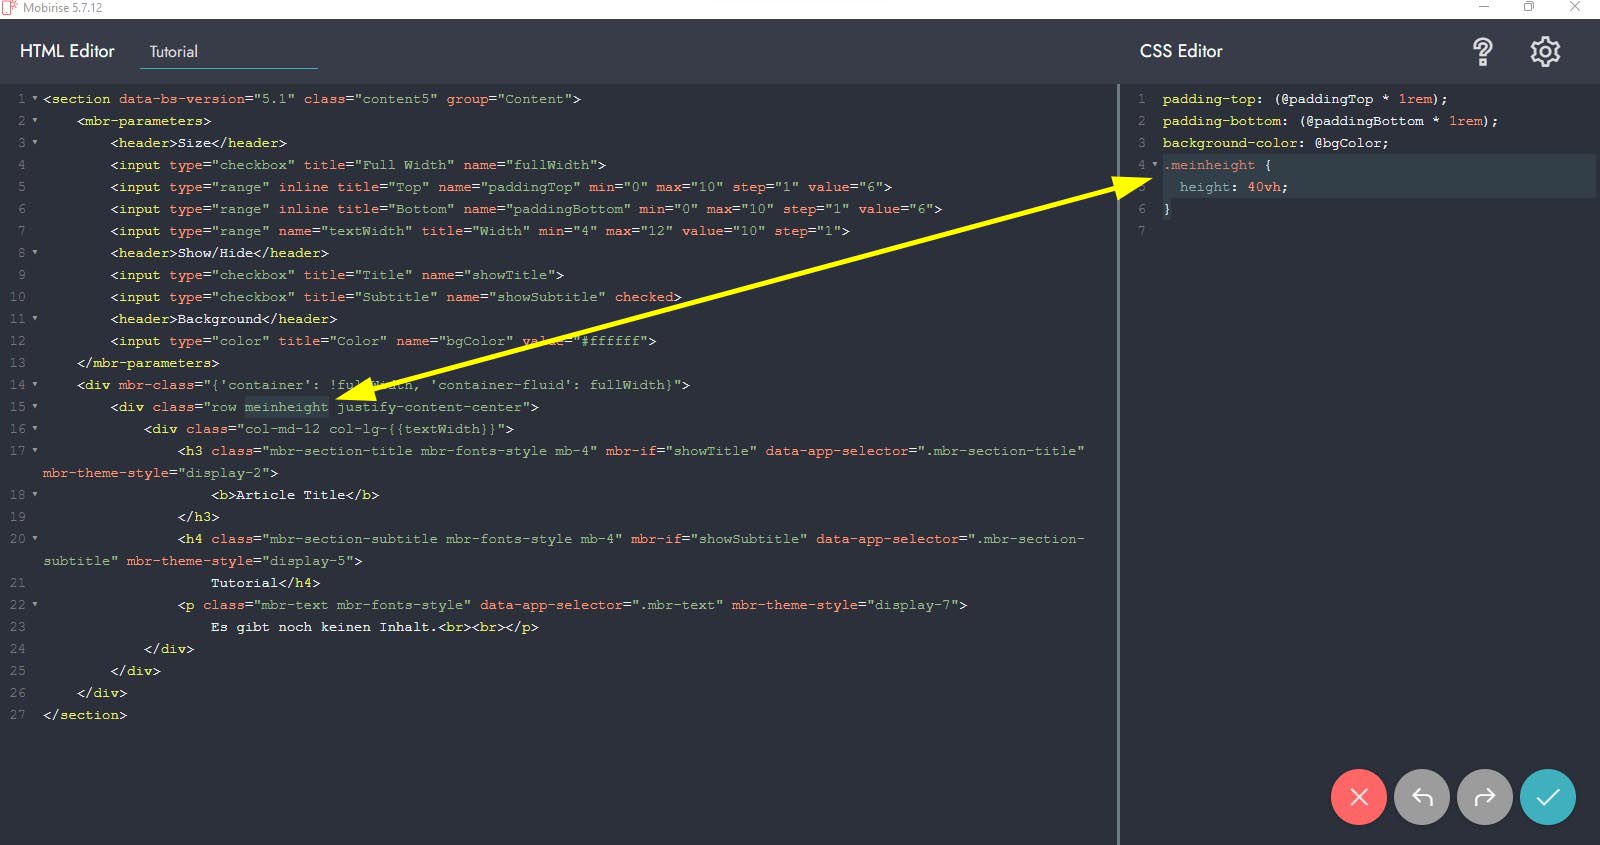Click the undo arrow button

point(1421,797)
